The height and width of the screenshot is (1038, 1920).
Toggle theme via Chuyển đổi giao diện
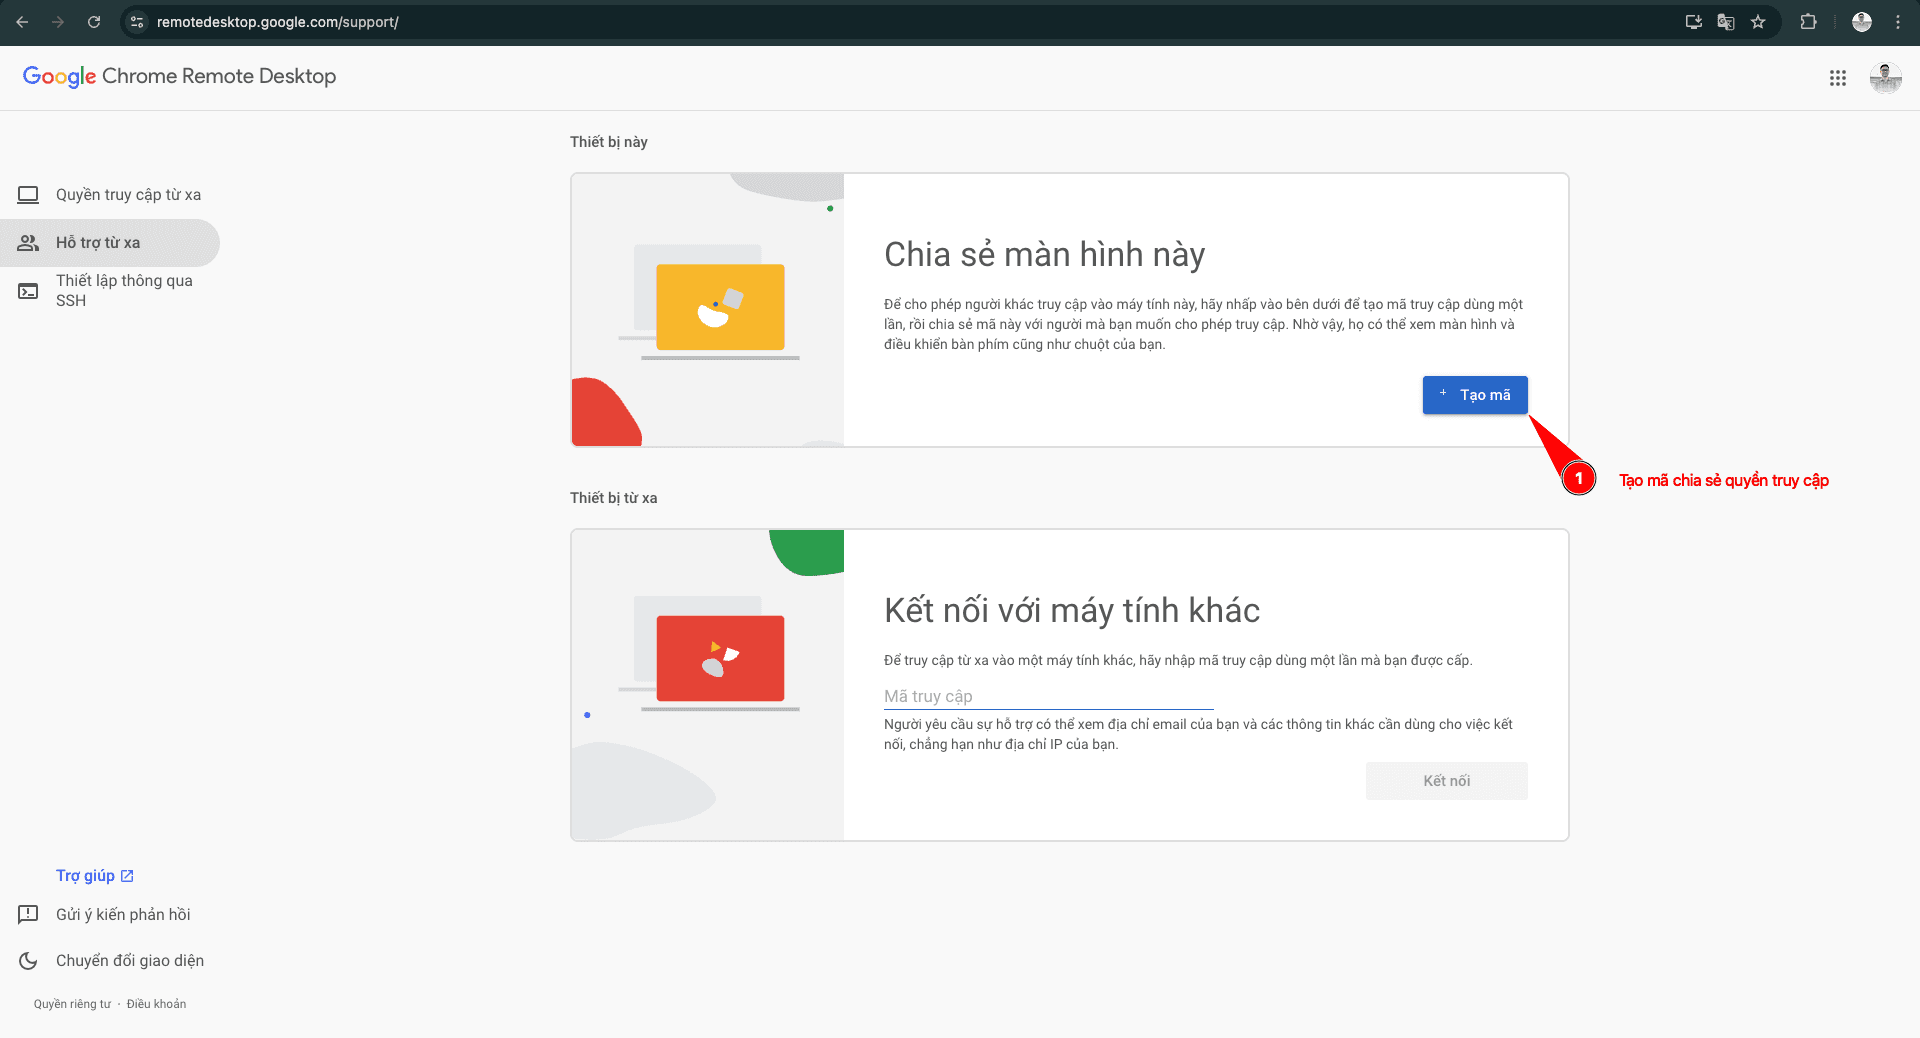pos(129,960)
